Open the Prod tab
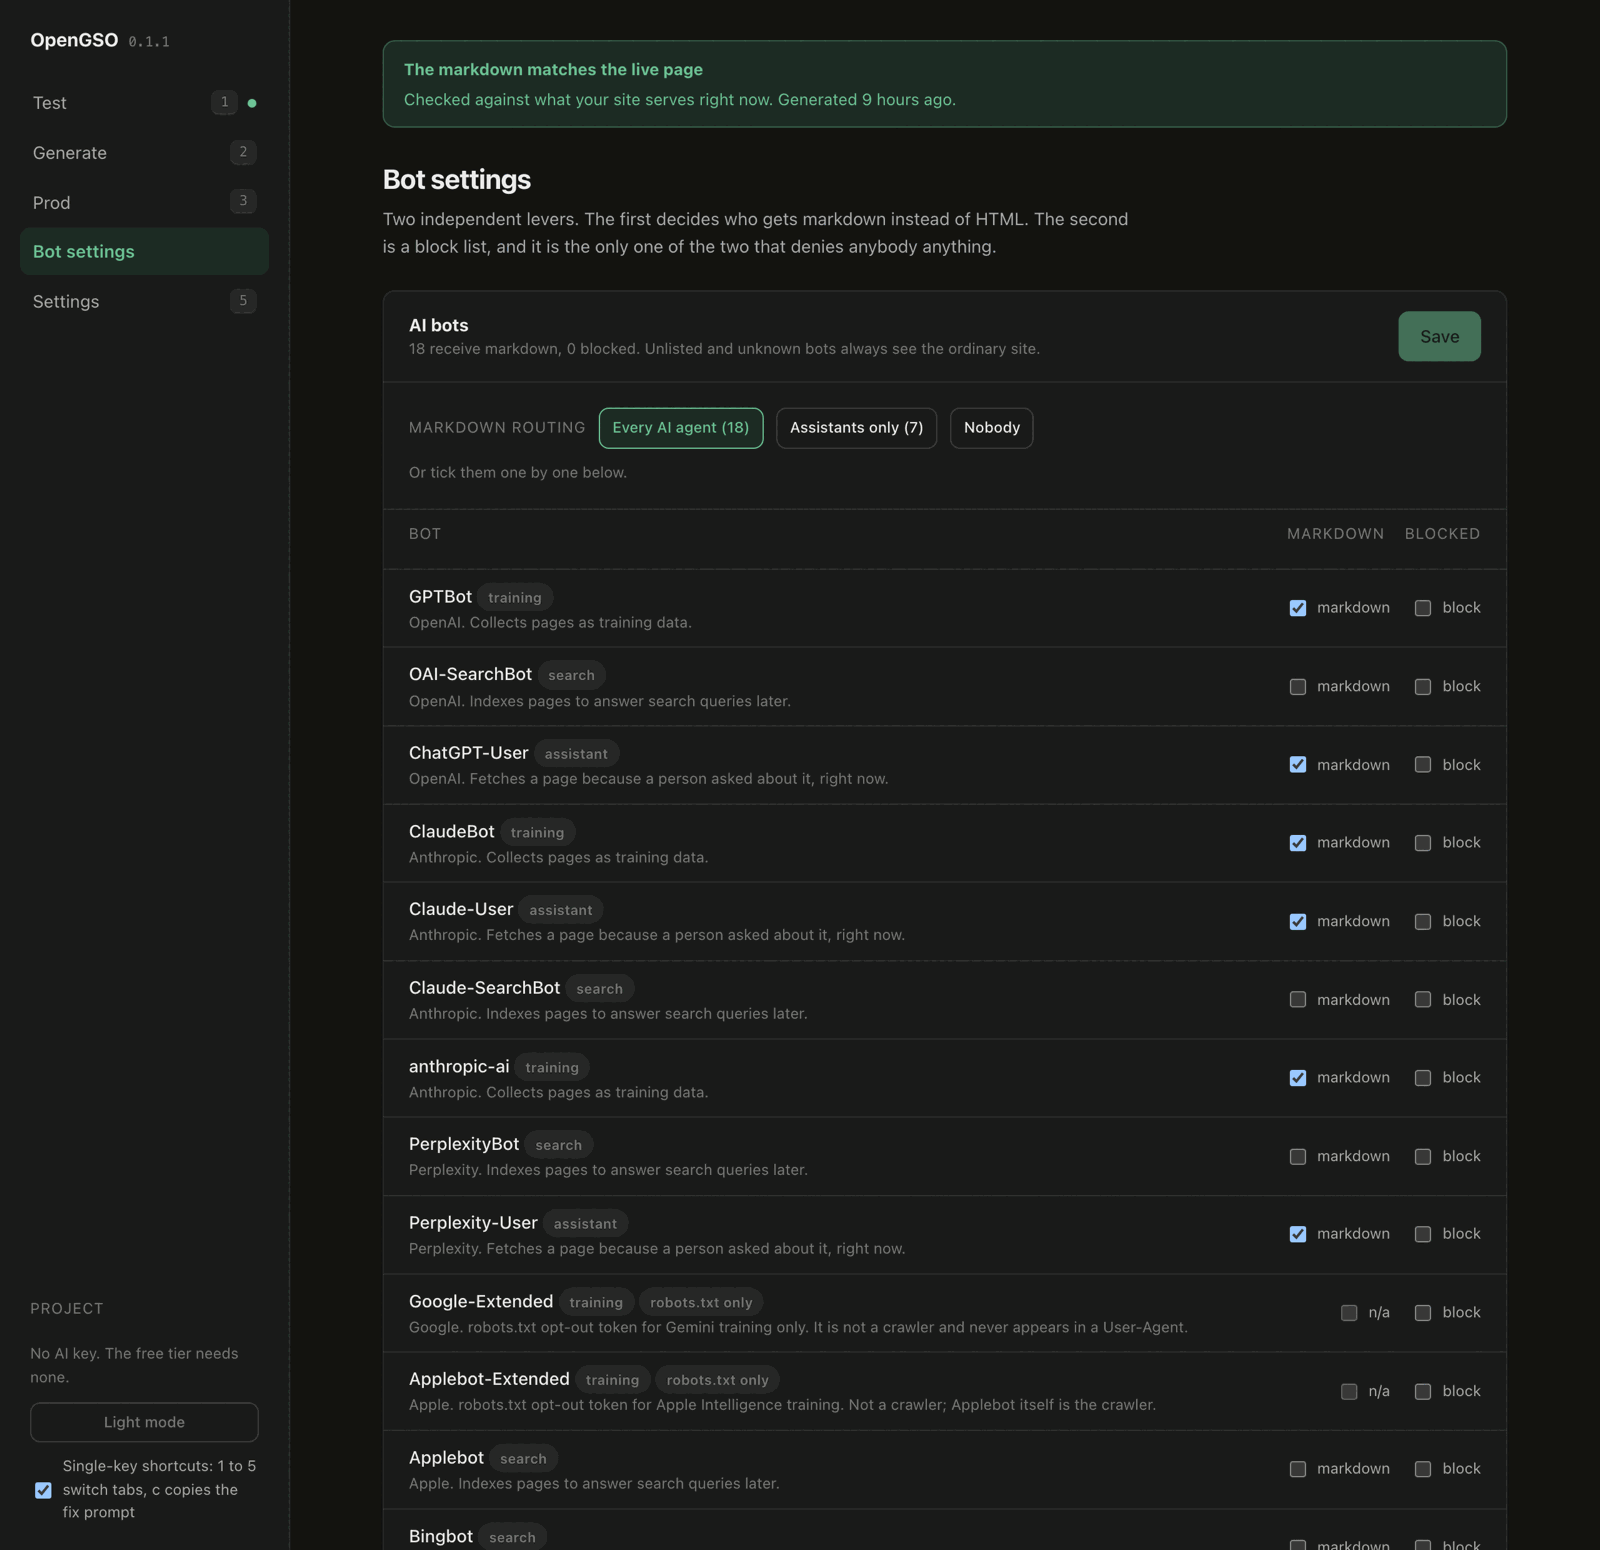The height and width of the screenshot is (1550, 1600). pos(144,203)
